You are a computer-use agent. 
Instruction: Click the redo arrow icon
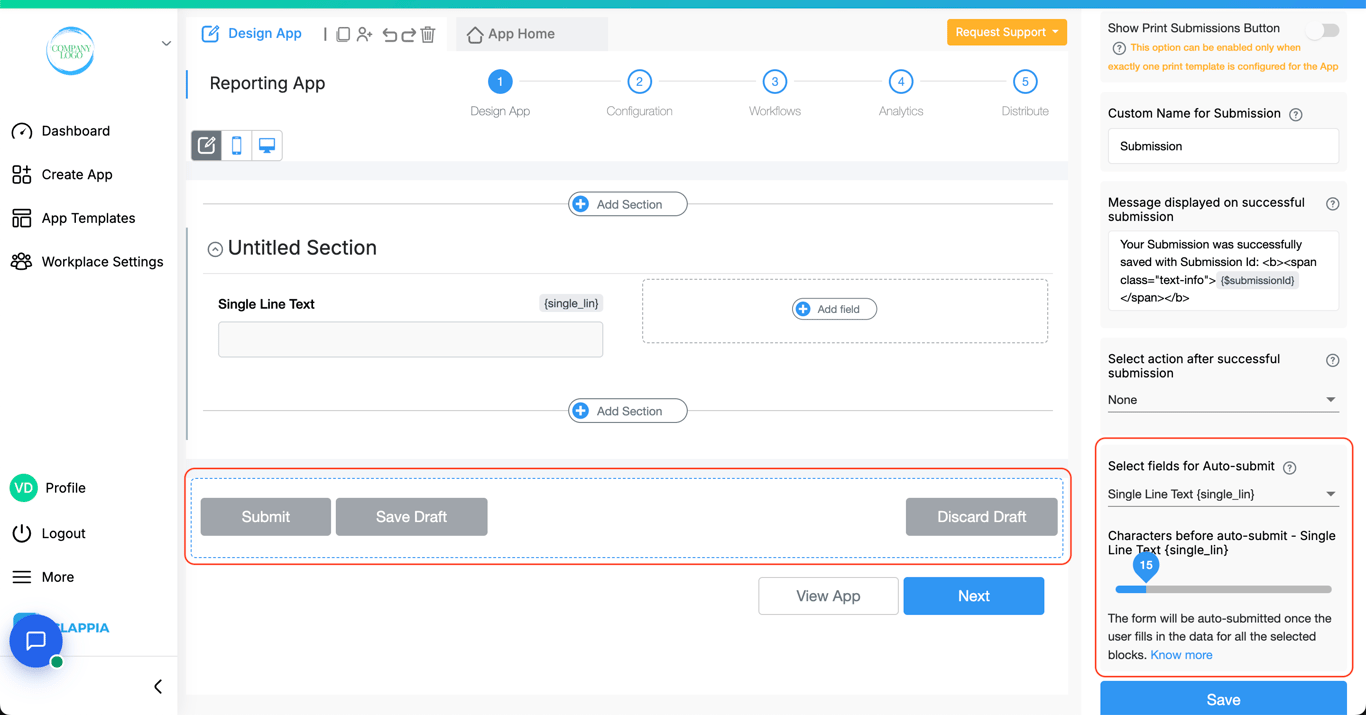[408, 34]
